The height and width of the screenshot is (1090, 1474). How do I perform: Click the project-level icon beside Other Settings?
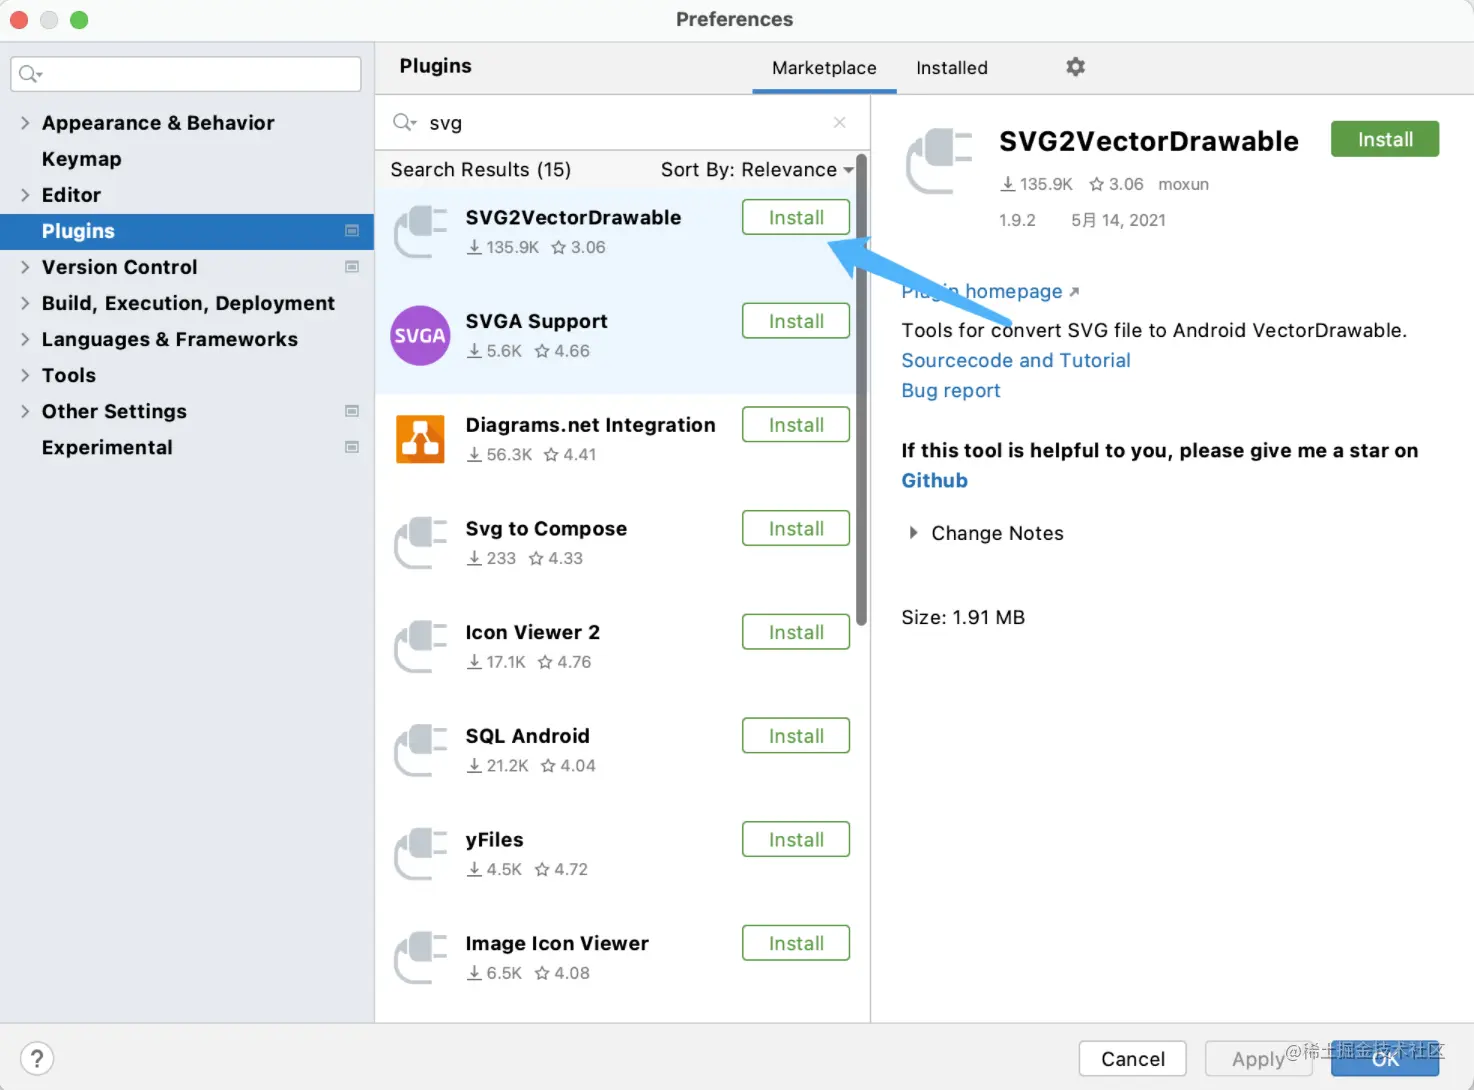coord(352,411)
